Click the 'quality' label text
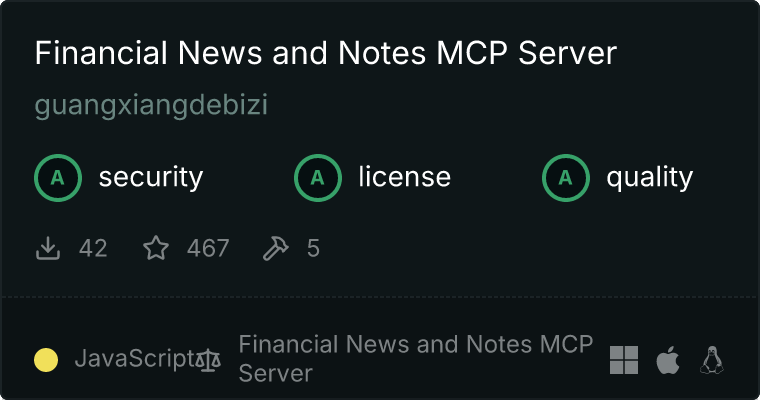 coord(649,177)
